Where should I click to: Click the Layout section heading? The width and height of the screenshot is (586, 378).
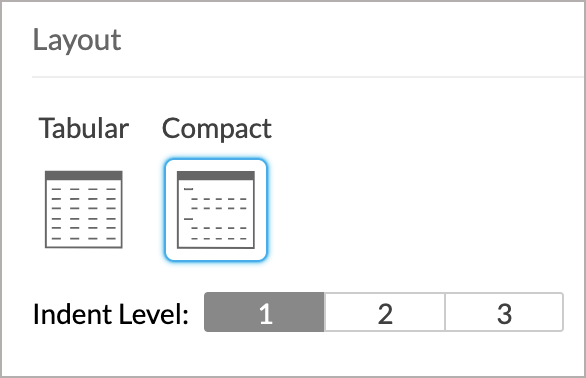pos(77,40)
